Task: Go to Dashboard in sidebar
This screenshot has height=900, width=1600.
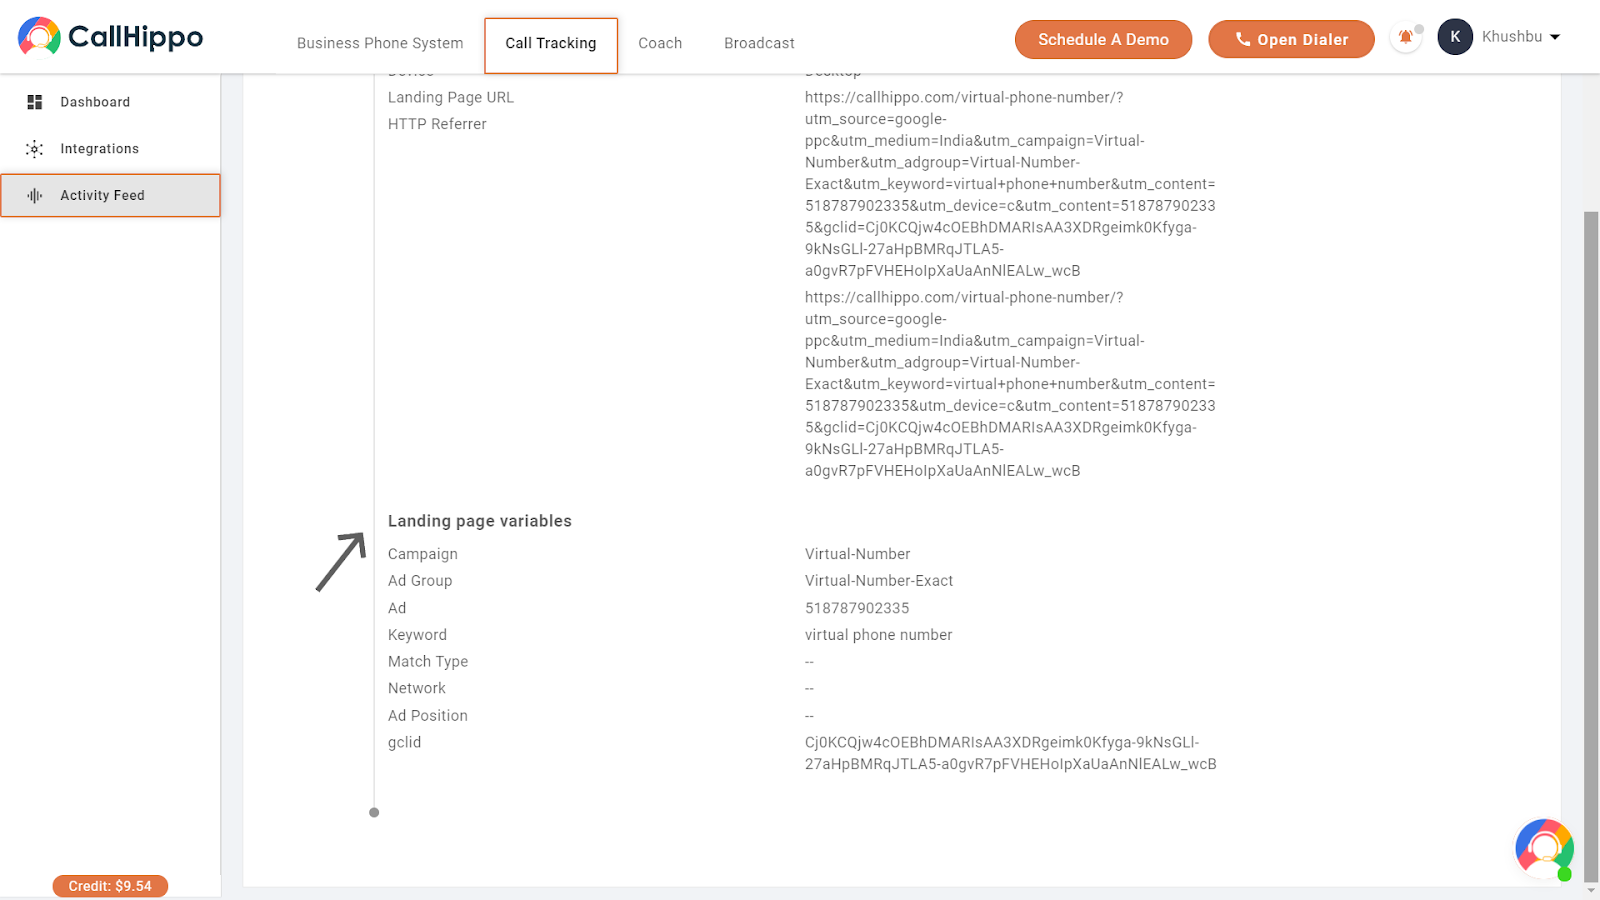Action: 110,102
